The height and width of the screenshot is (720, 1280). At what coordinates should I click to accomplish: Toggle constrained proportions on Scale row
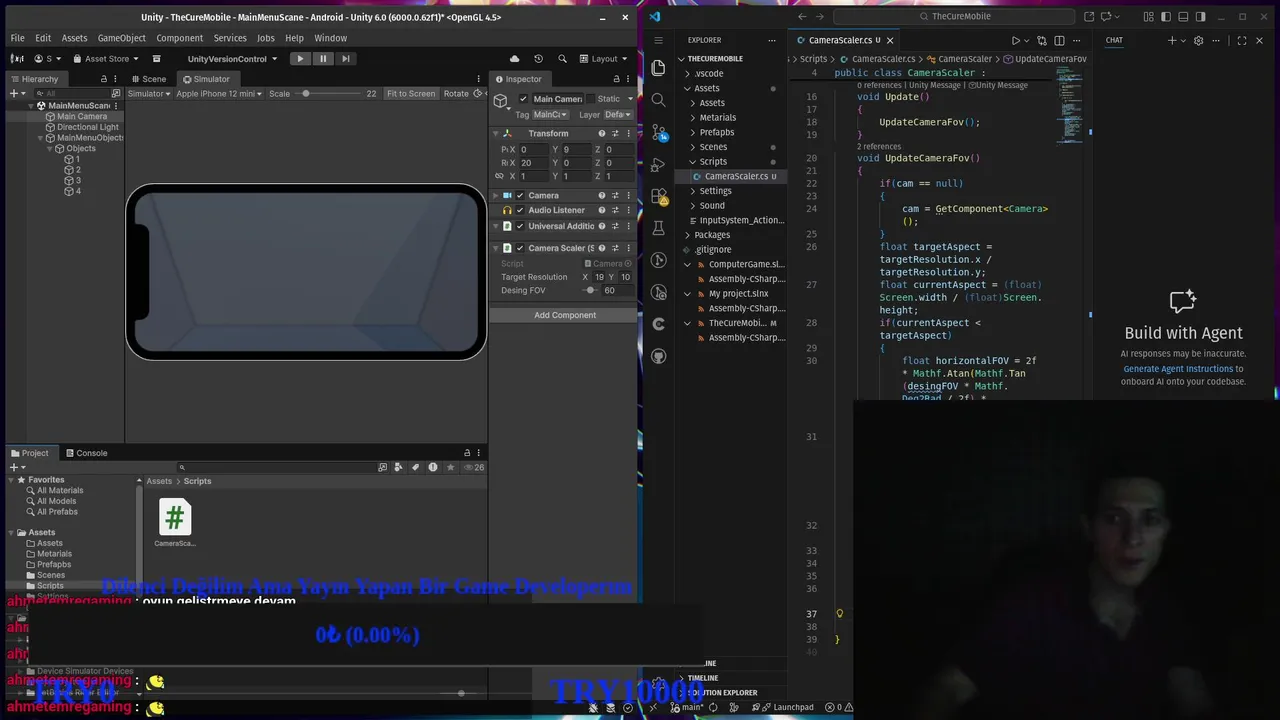[499, 176]
